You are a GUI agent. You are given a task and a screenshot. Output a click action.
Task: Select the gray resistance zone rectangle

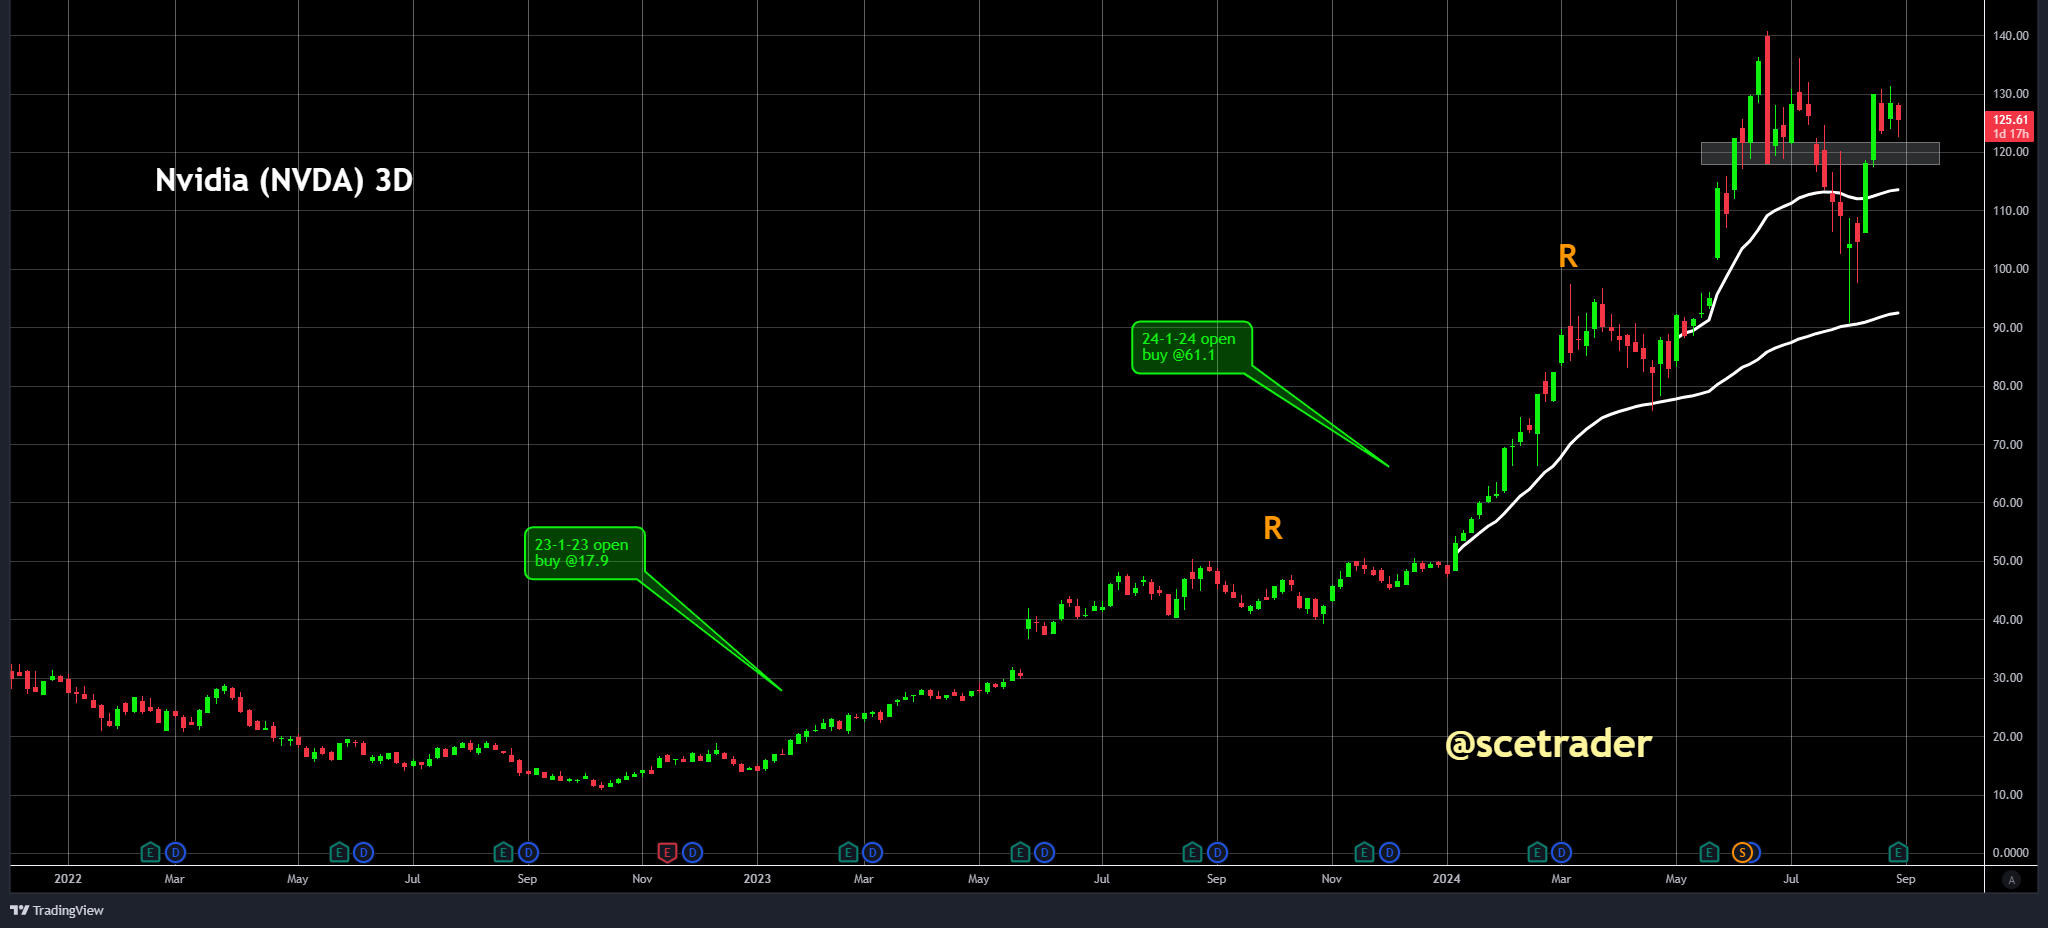[1820, 152]
